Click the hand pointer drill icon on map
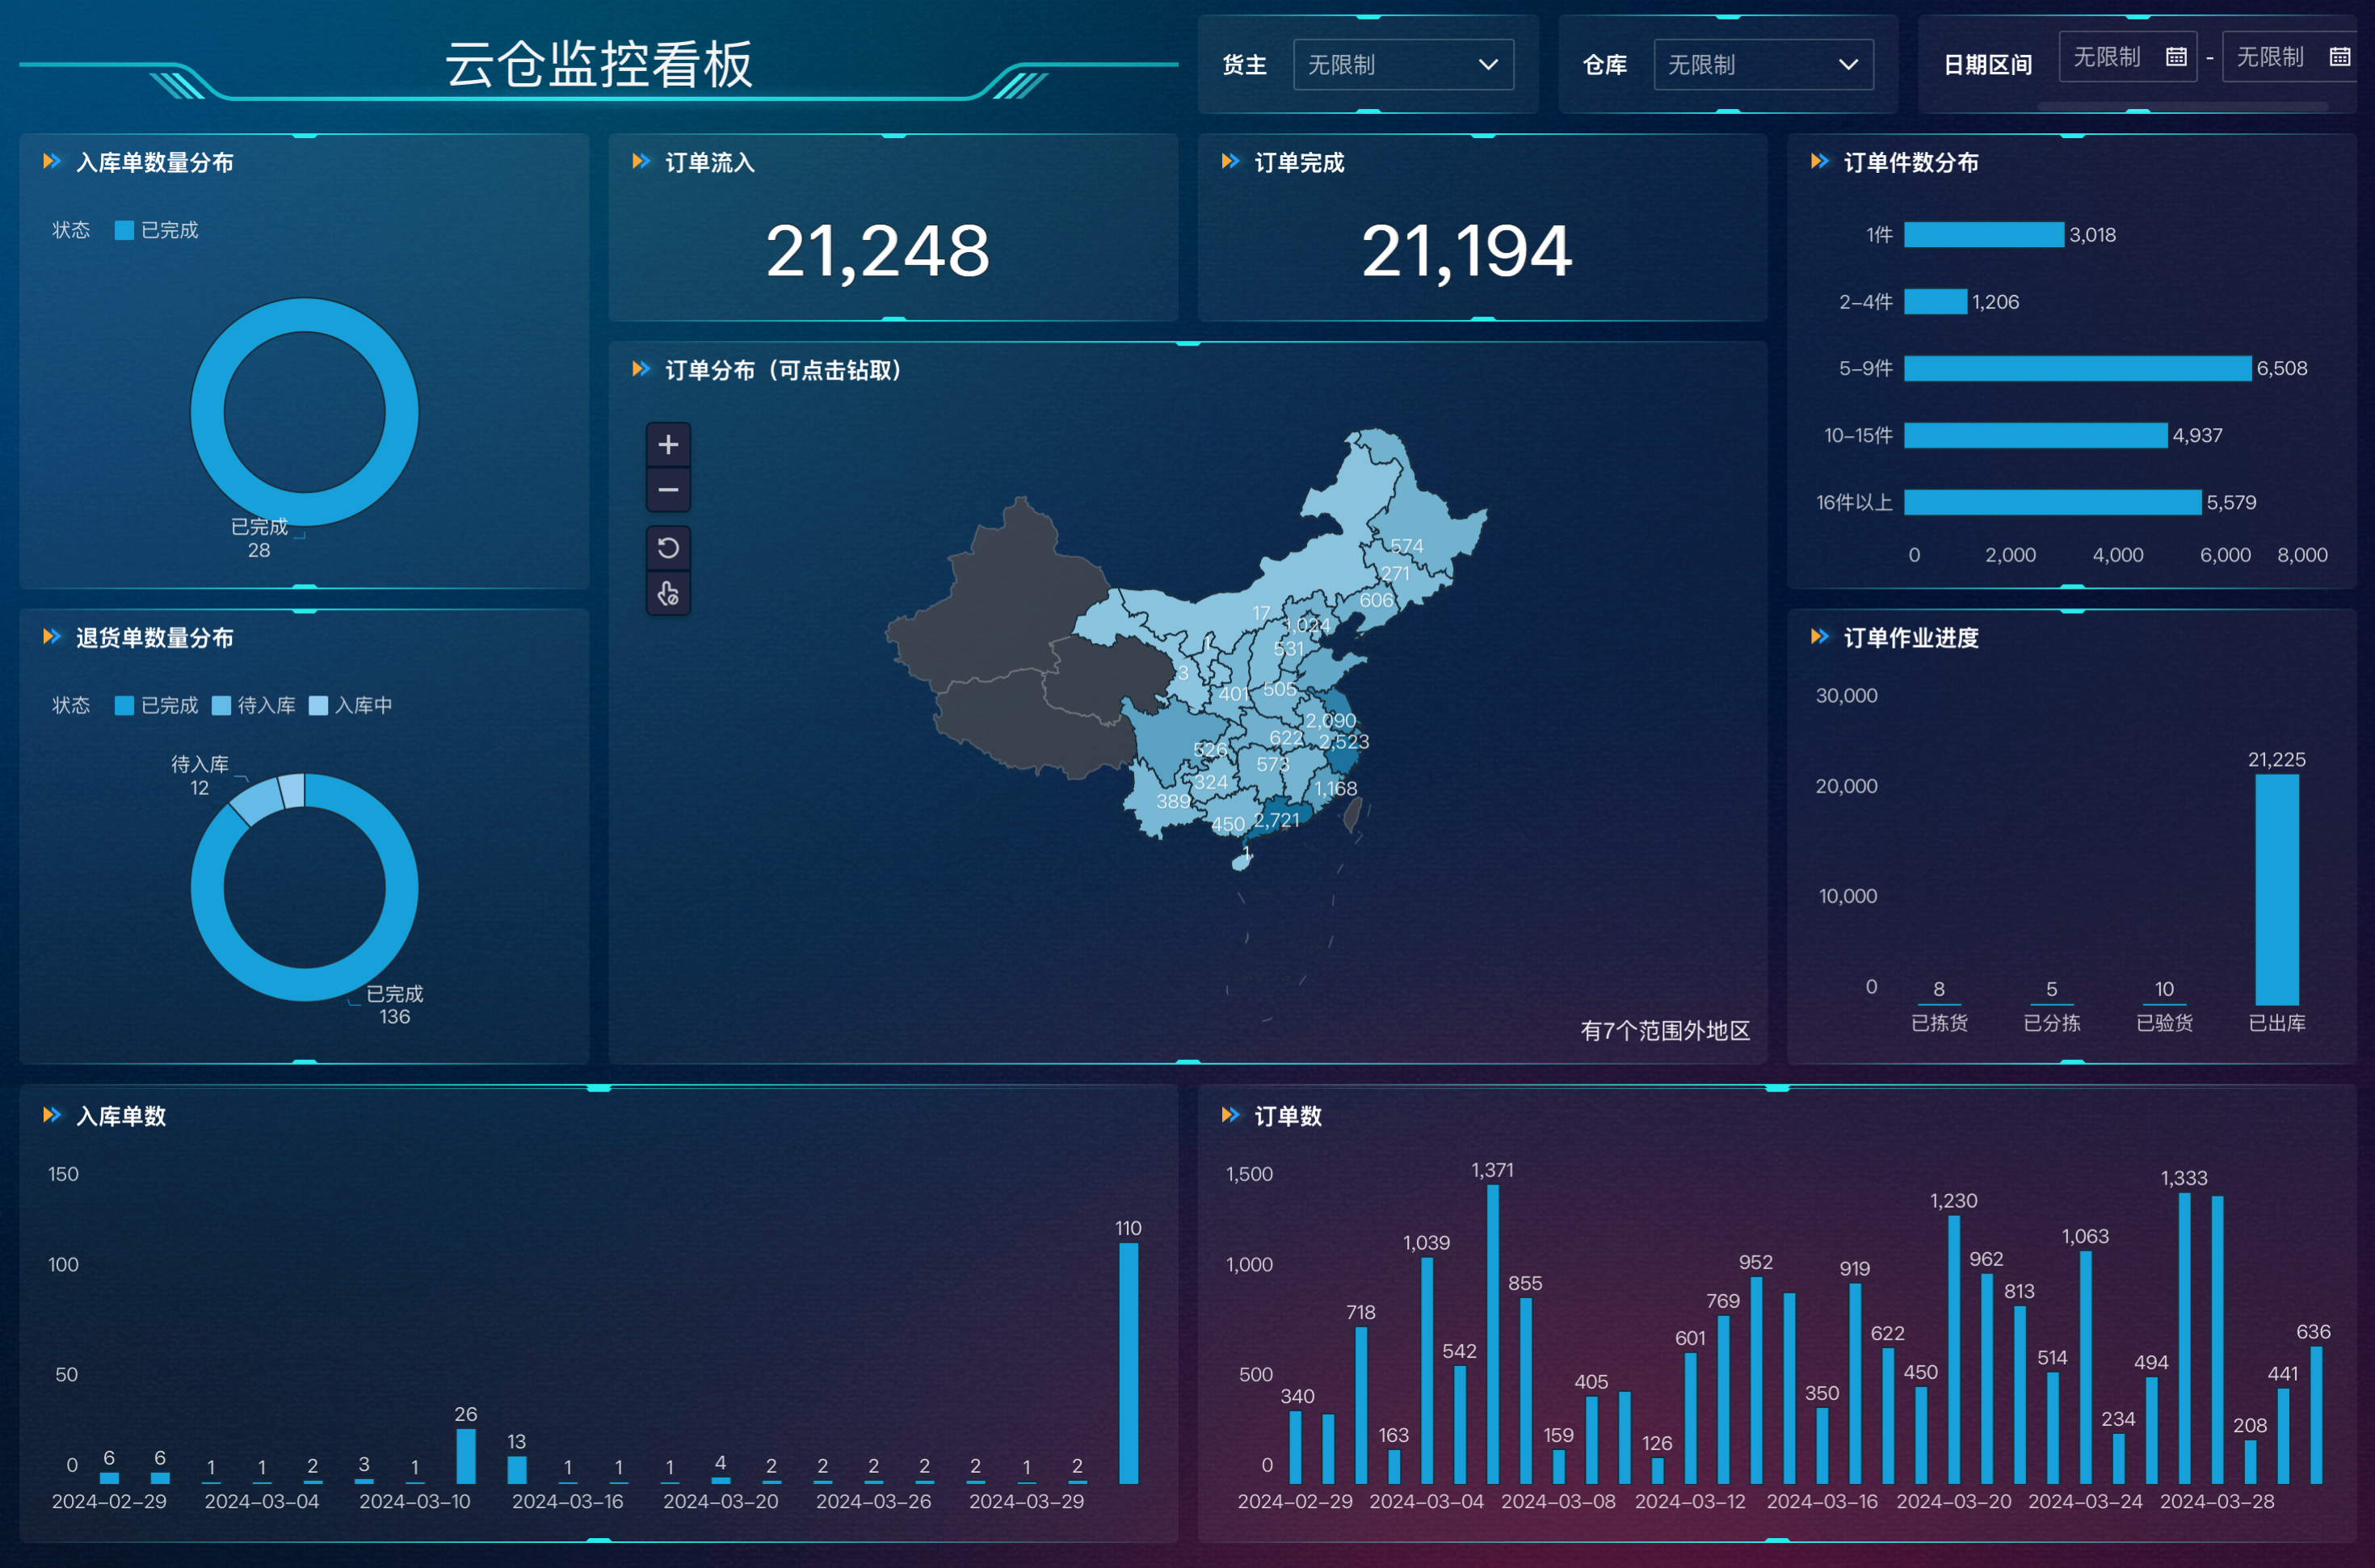 [x=668, y=593]
